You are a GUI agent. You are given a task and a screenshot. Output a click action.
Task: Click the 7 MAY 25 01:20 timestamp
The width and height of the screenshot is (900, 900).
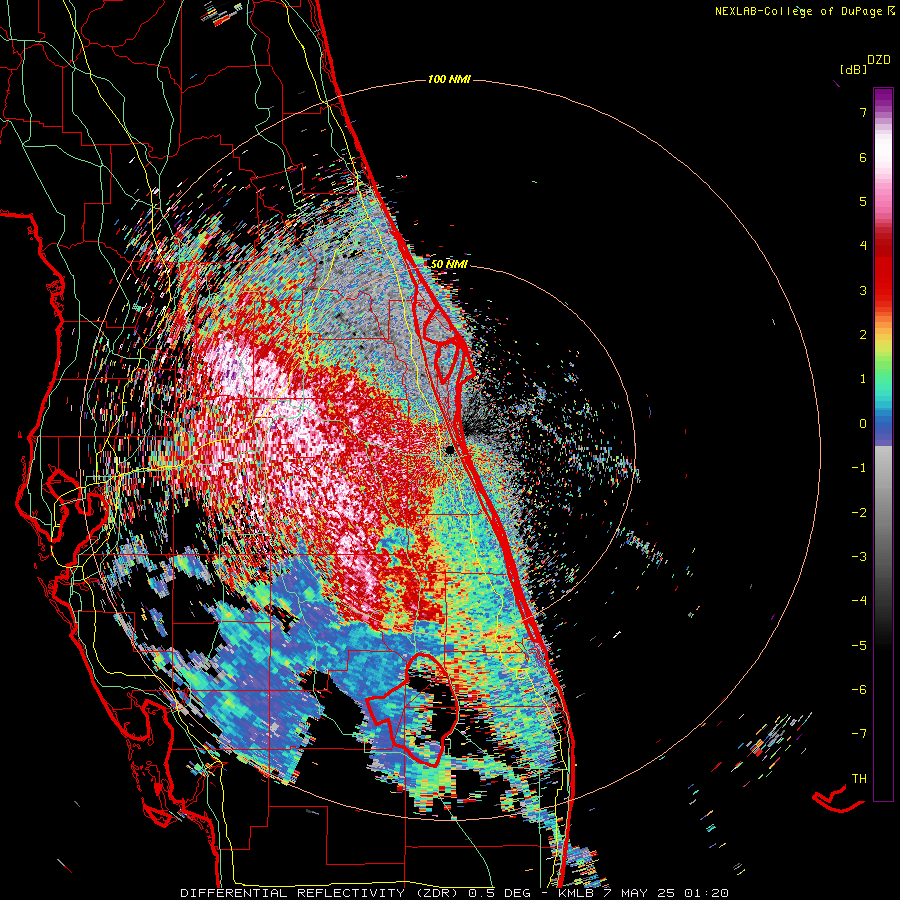coord(666,893)
